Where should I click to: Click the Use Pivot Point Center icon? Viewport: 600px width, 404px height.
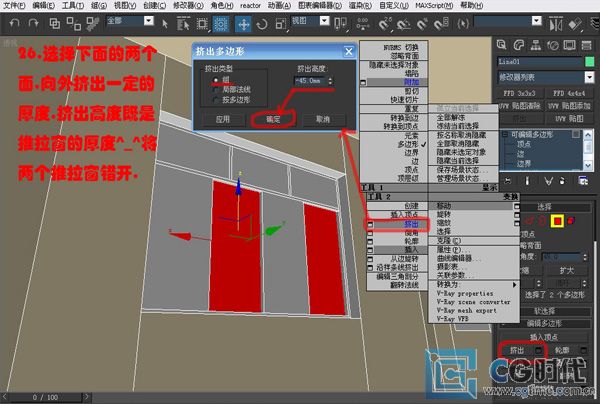[x=340, y=24]
